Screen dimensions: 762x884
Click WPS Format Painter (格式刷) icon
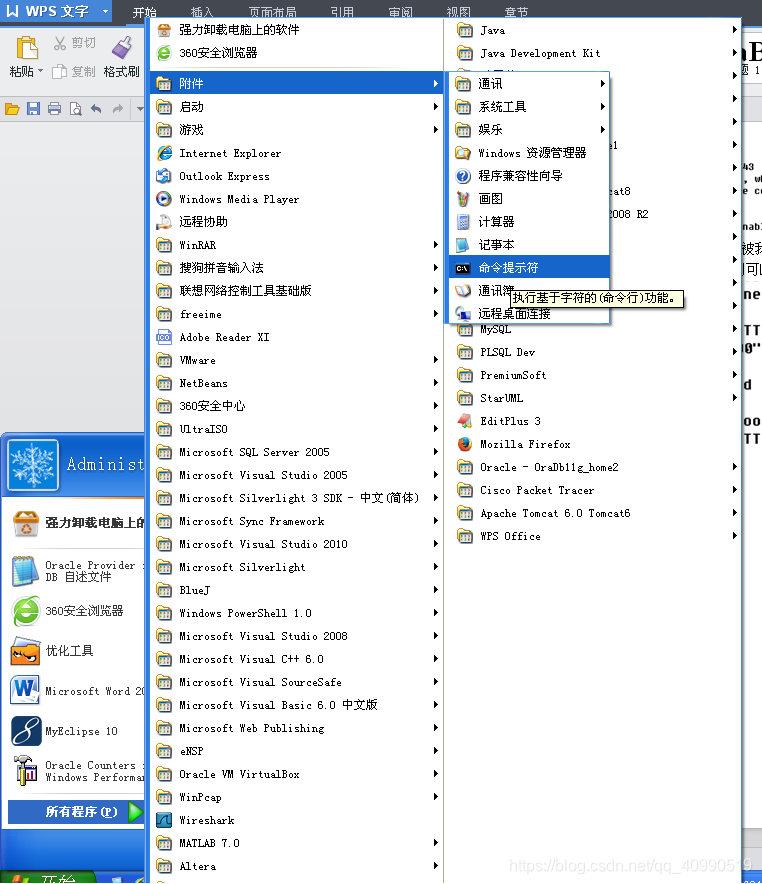(122, 47)
